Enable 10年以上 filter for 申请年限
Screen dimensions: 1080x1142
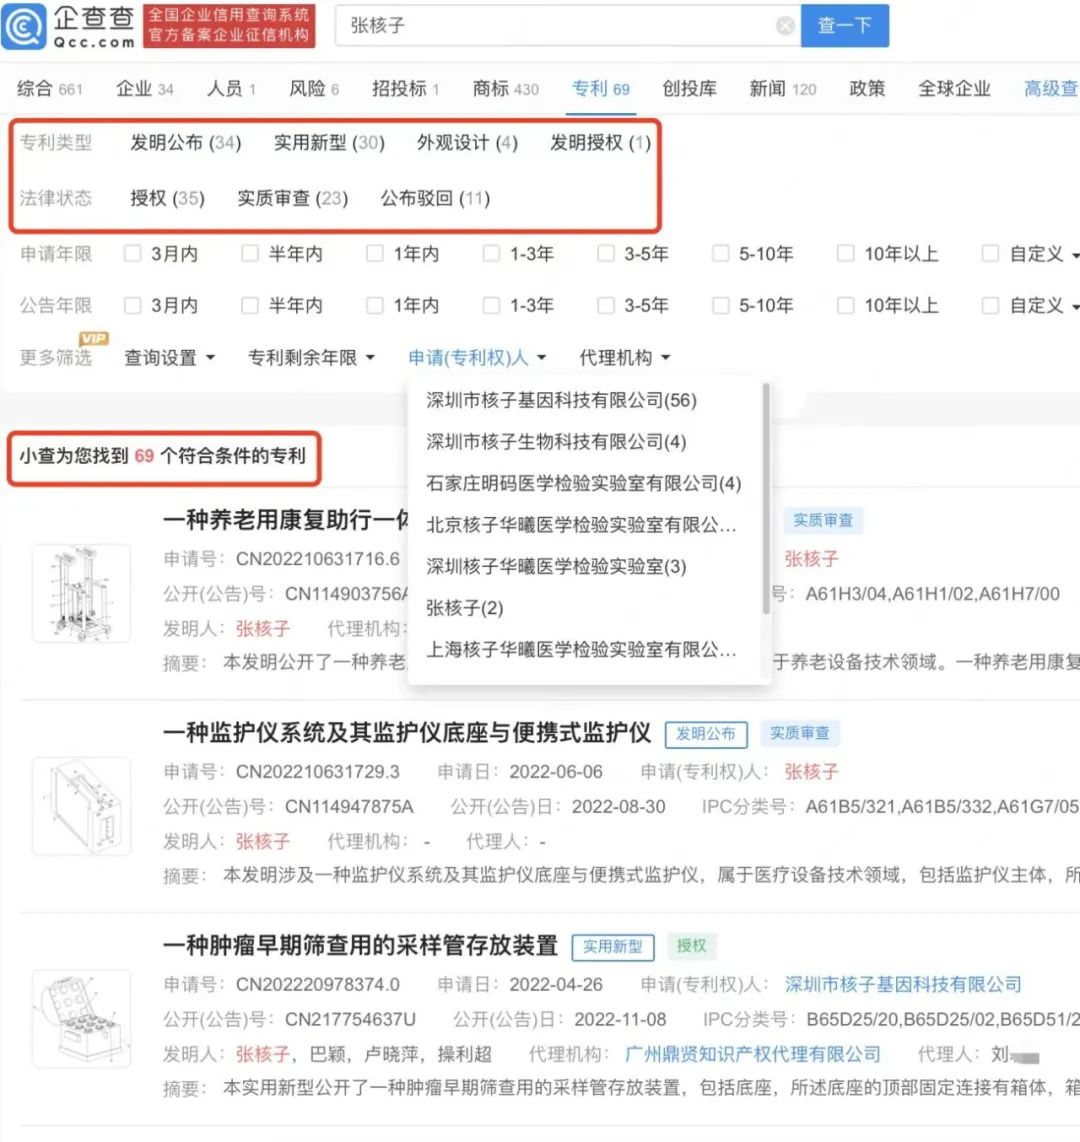tap(846, 254)
